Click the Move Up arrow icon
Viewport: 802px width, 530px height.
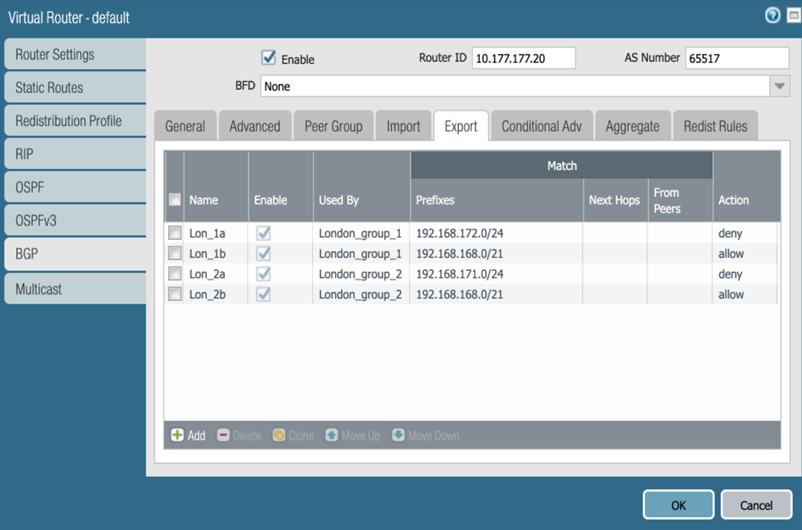point(331,436)
